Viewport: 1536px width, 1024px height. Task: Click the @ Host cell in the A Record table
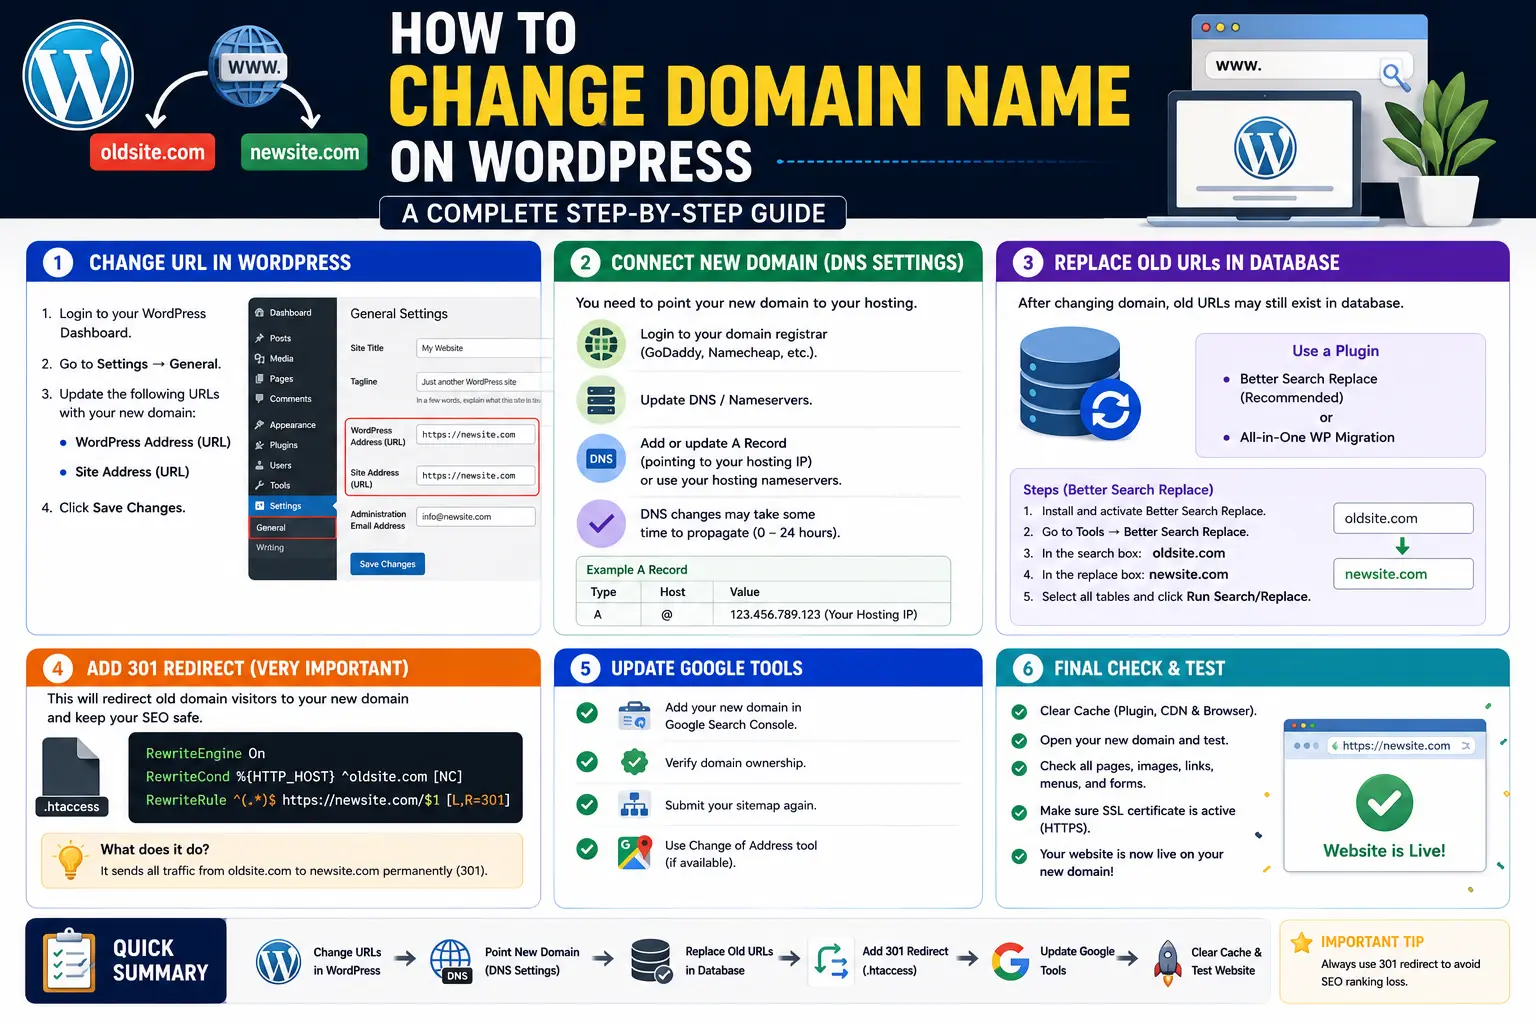tap(677, 615)
